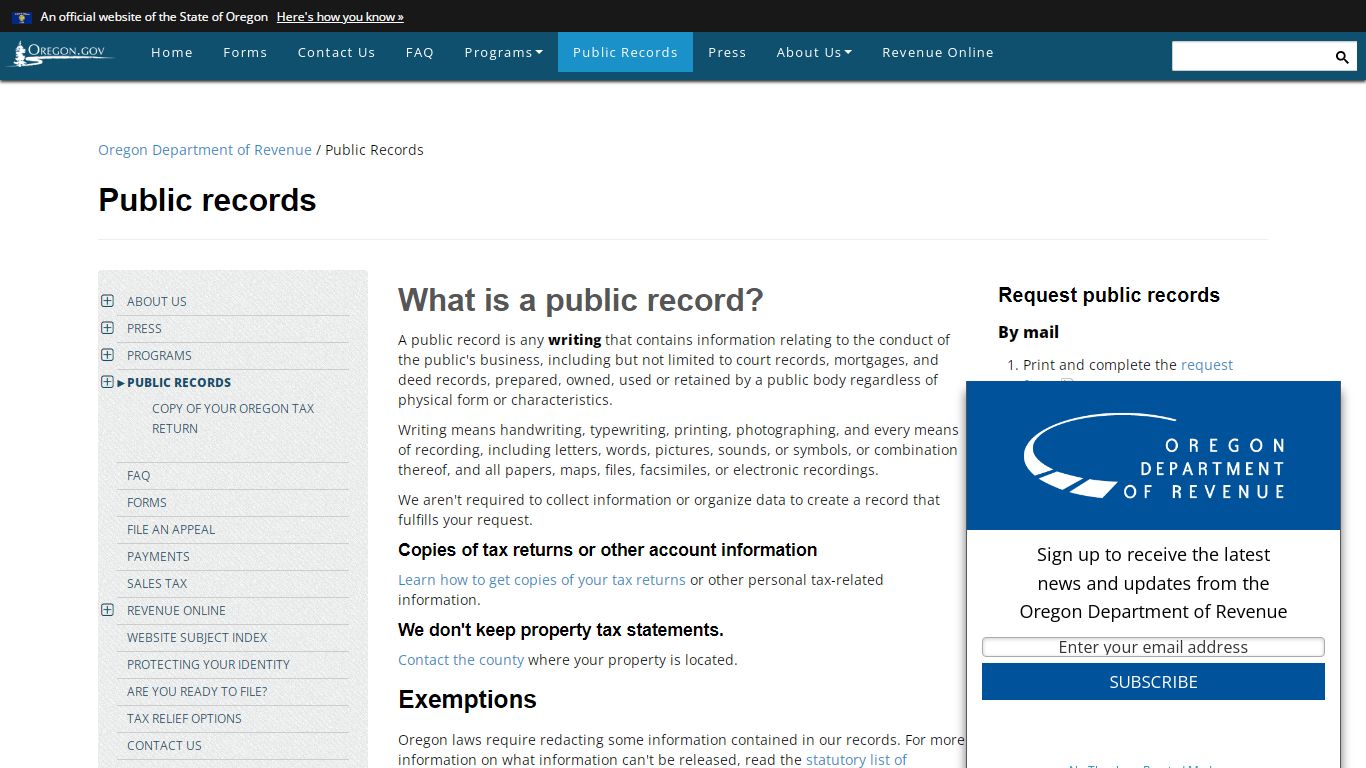Click the Oregon state flag icon
1366x768 pixels.
coord(22,17)
